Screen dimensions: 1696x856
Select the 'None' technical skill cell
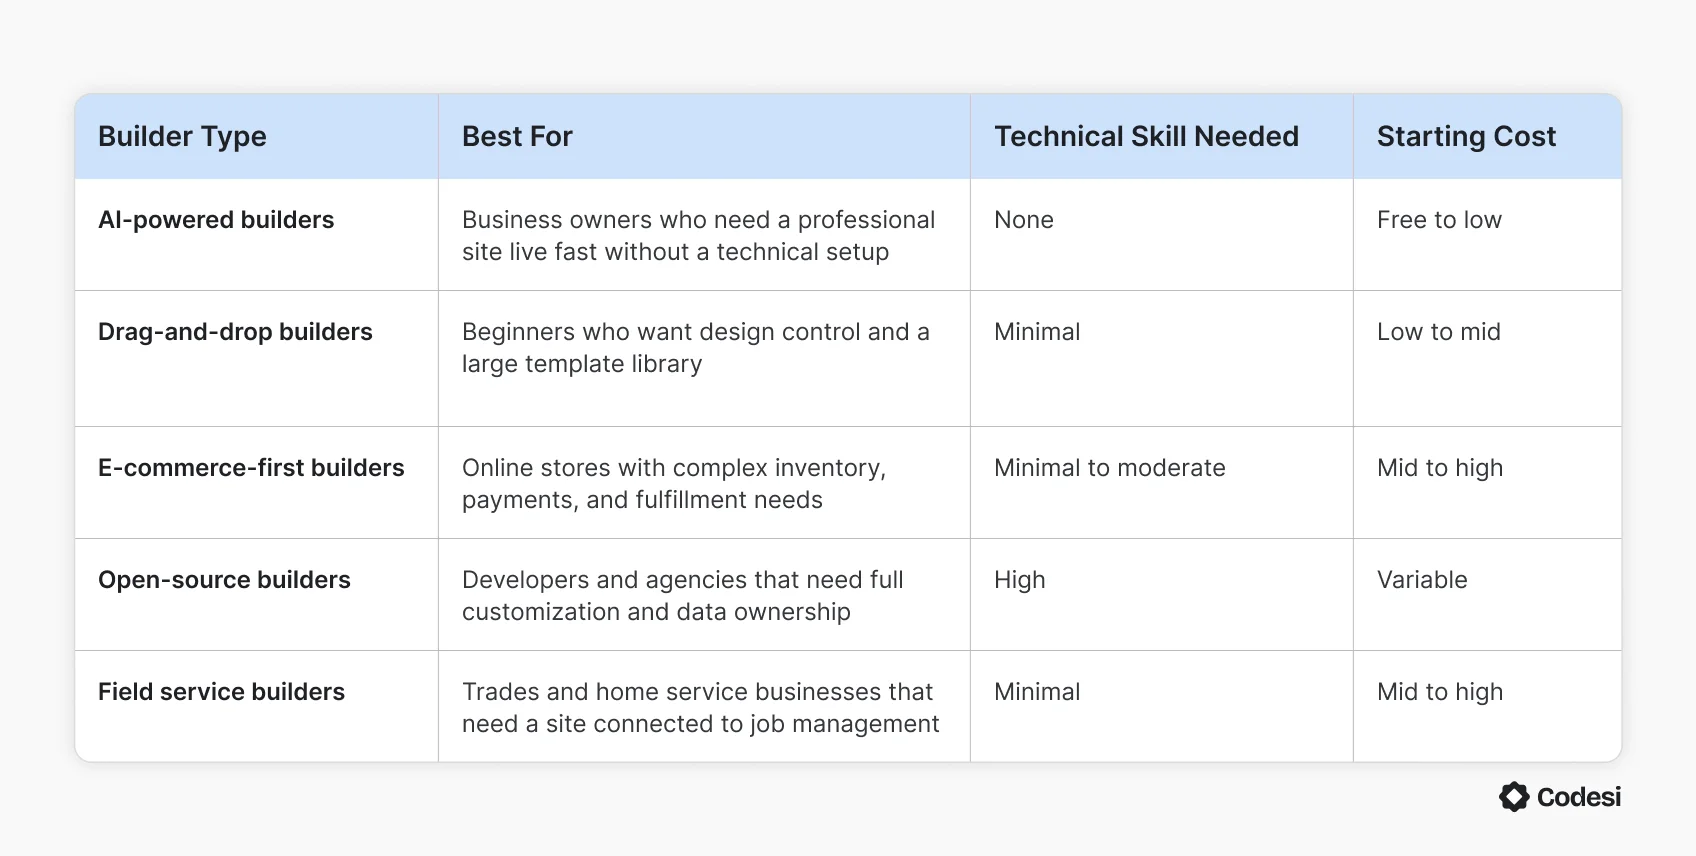[x=1023, y=220]
